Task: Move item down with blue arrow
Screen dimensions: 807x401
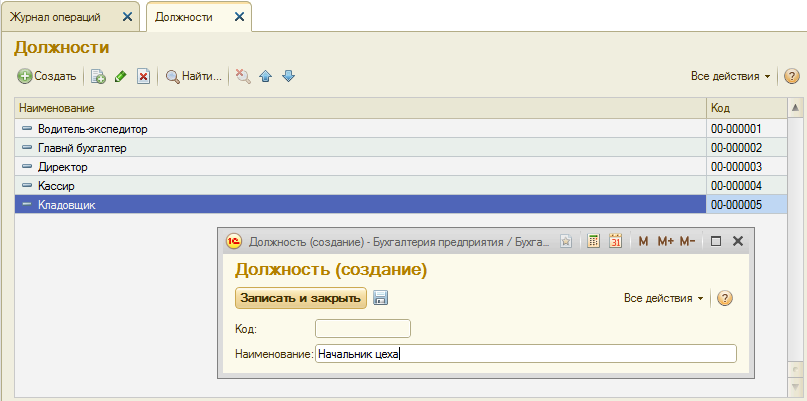Action: pos(288,76)
